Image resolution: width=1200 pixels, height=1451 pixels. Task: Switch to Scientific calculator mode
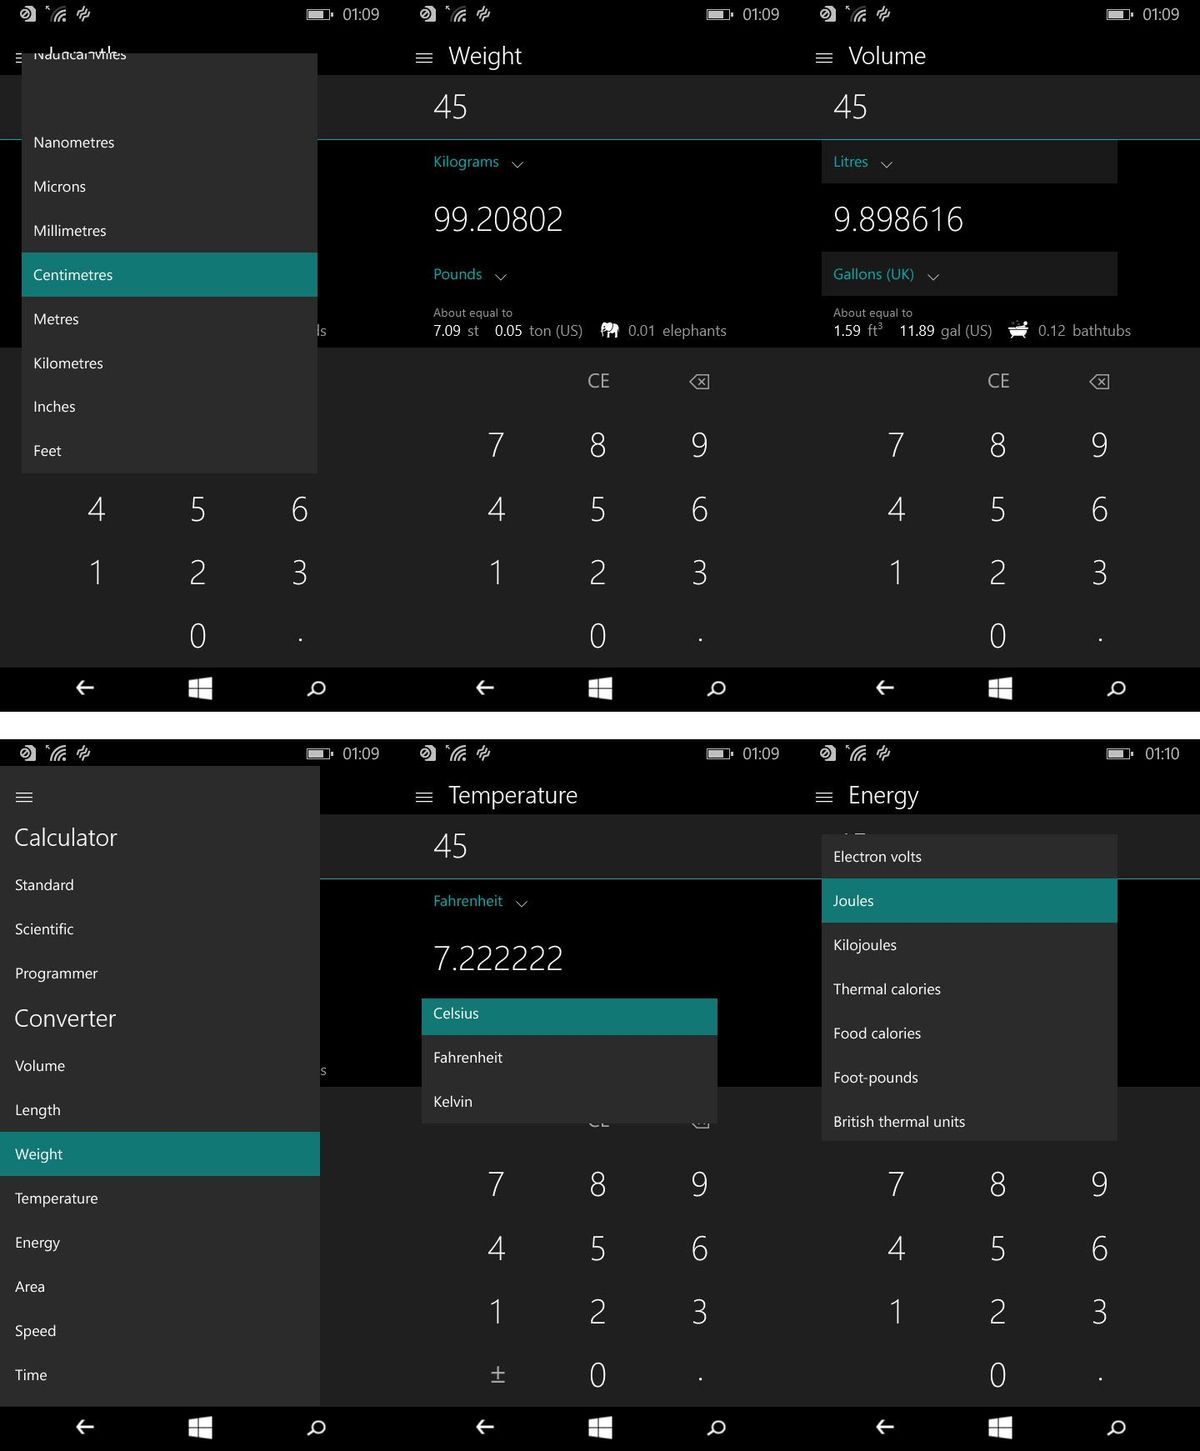click(44, 929)
